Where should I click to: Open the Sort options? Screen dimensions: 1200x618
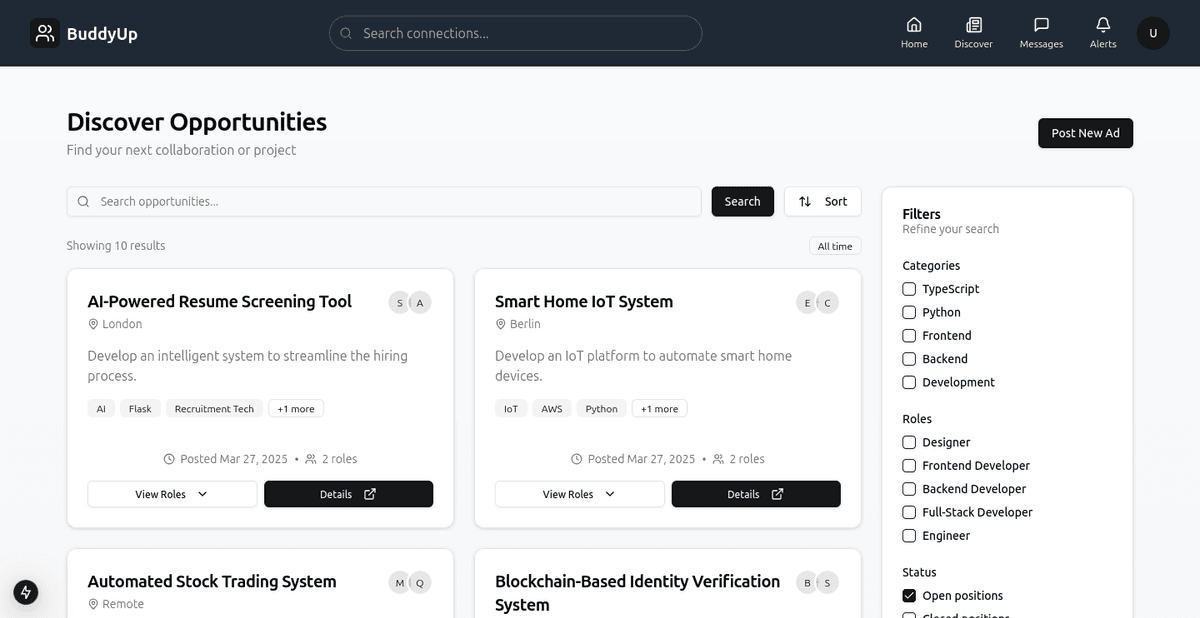click(822, 201)
